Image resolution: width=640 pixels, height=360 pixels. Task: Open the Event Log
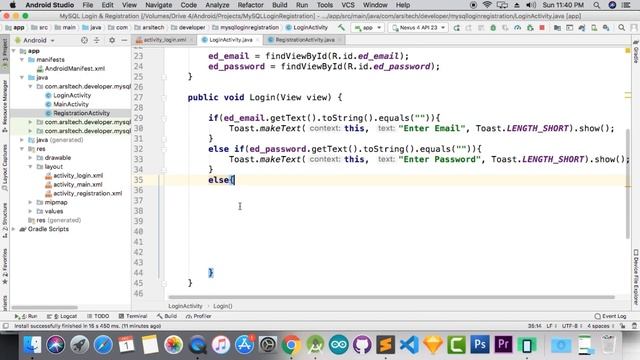point(611,316)
